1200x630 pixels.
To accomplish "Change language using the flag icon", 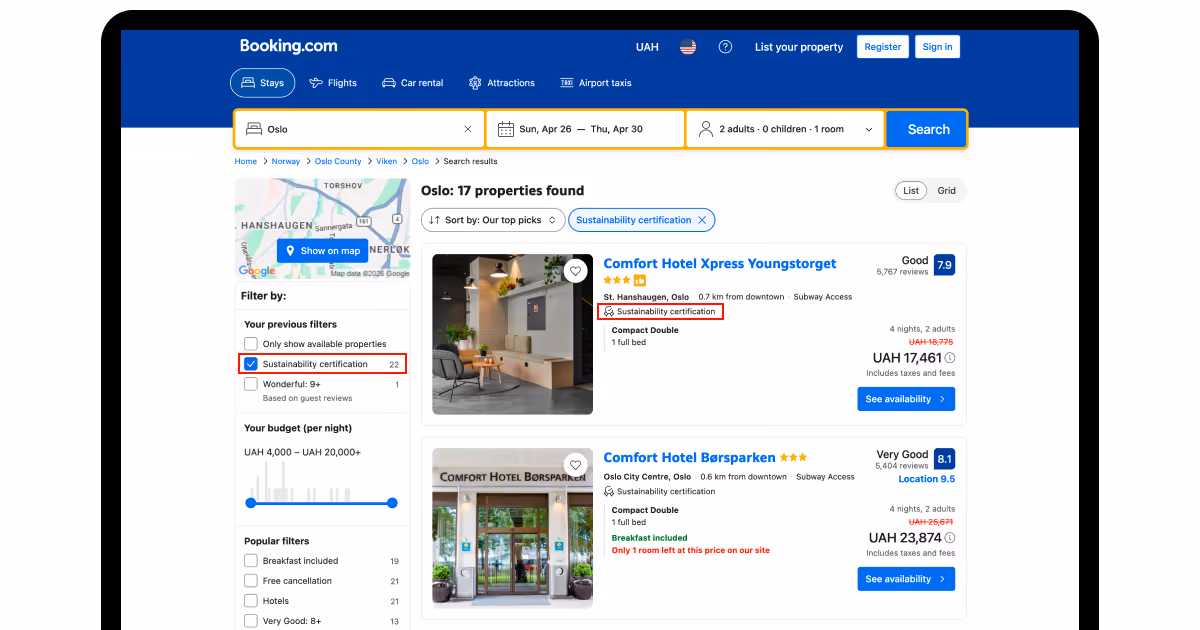I will (x=687, y=46).
